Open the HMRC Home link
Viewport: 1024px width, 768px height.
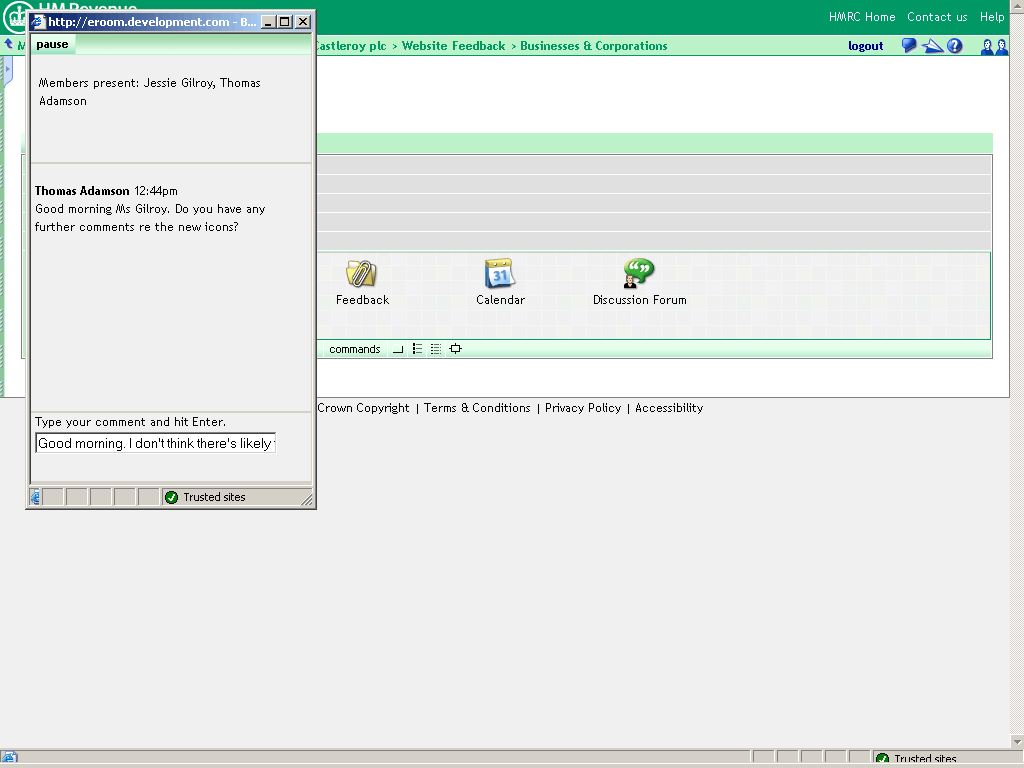pos(861,17)
